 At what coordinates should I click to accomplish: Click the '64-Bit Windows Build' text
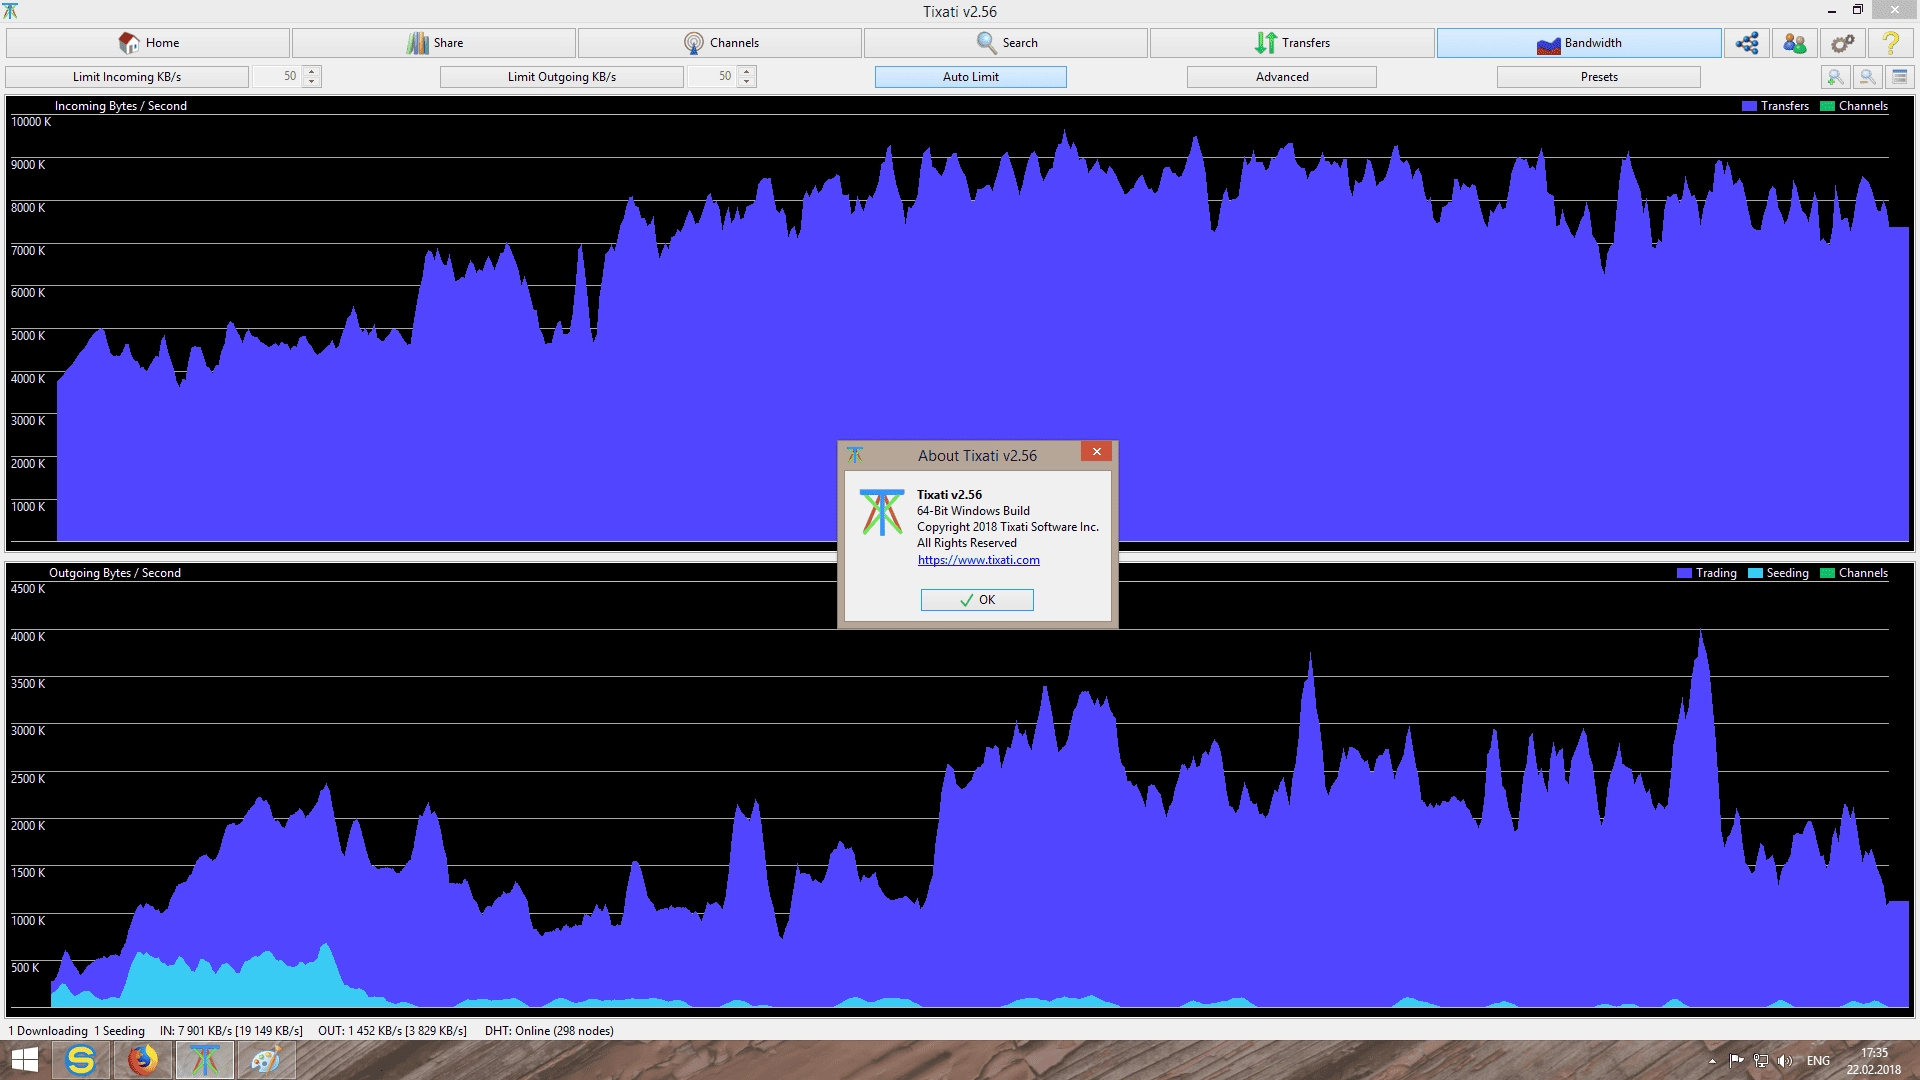[x=973, y=511]
